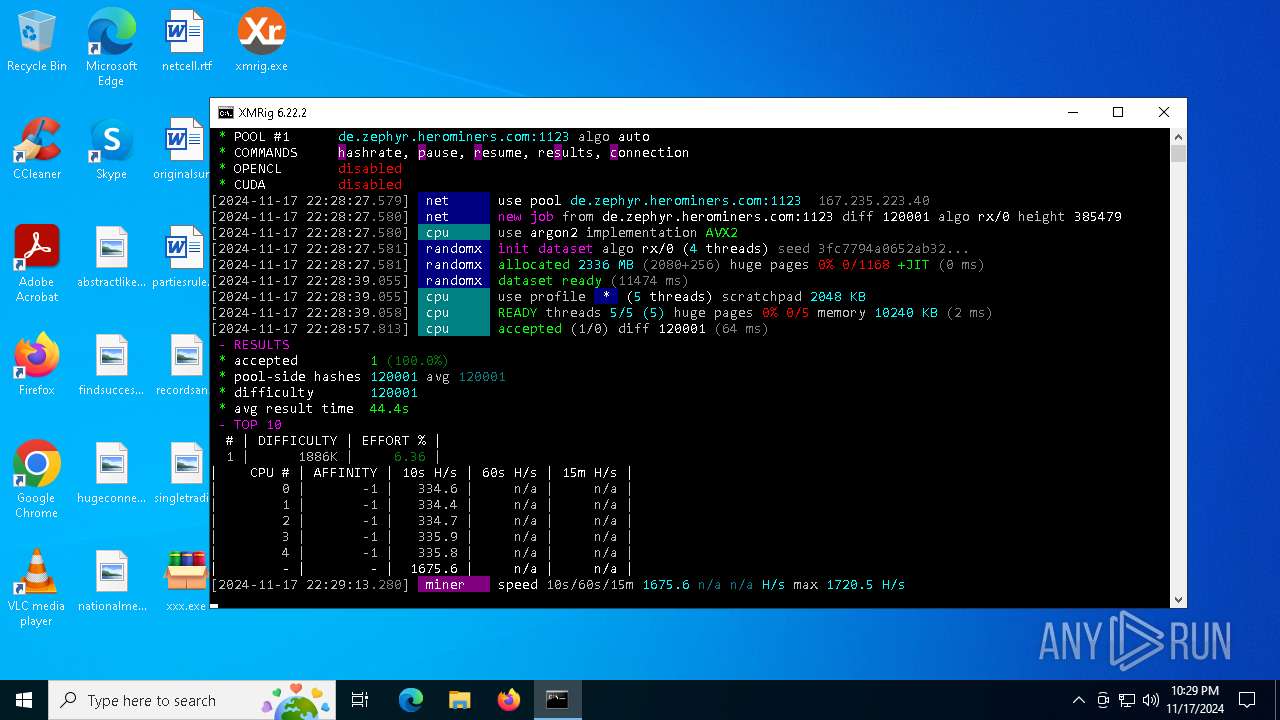This screenshot has width=1280, height=720.
Task: Click the TOP 10 heading text
Action: pyautogui.click(x=253, y=425)
